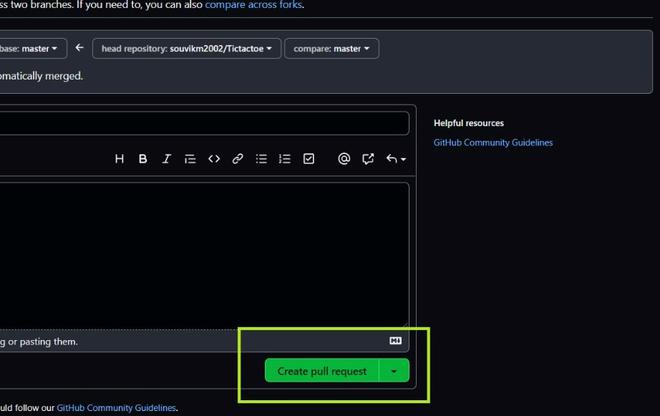Open the compare across forks link

pyautogui.click(x=253, y=5)
